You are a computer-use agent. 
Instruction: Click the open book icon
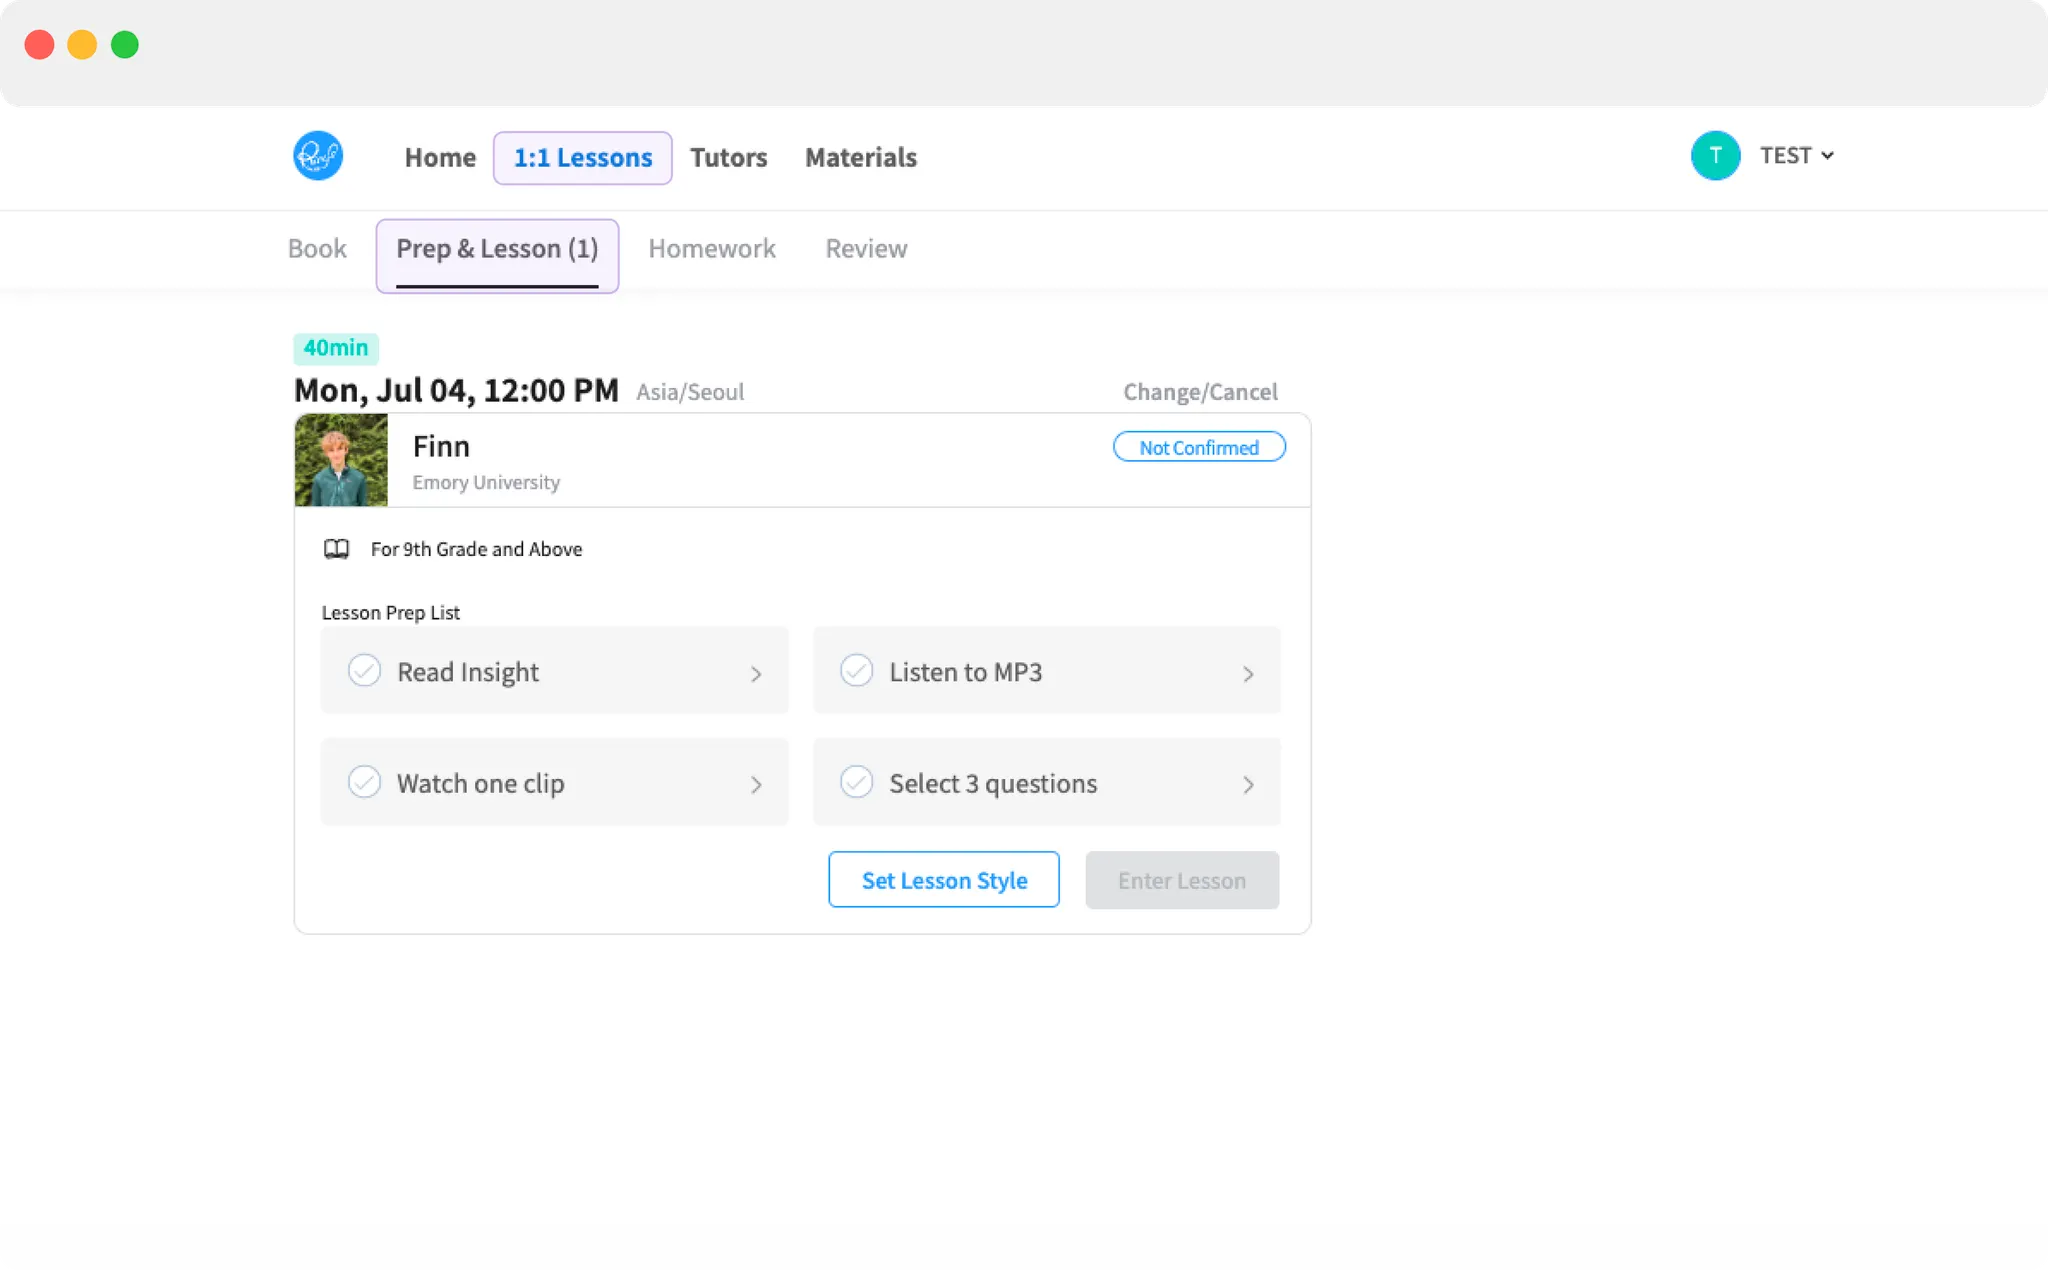[336, 549]
